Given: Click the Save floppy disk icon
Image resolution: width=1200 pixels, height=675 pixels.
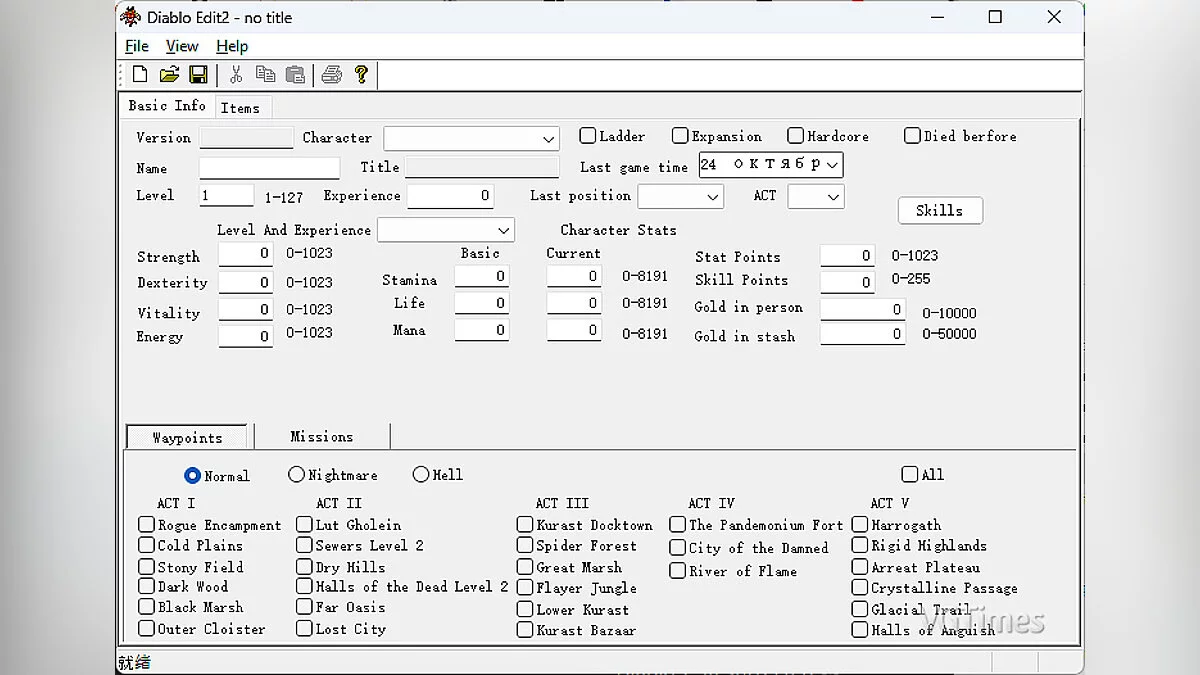Looking at the screenshot, I should (198, 74).
